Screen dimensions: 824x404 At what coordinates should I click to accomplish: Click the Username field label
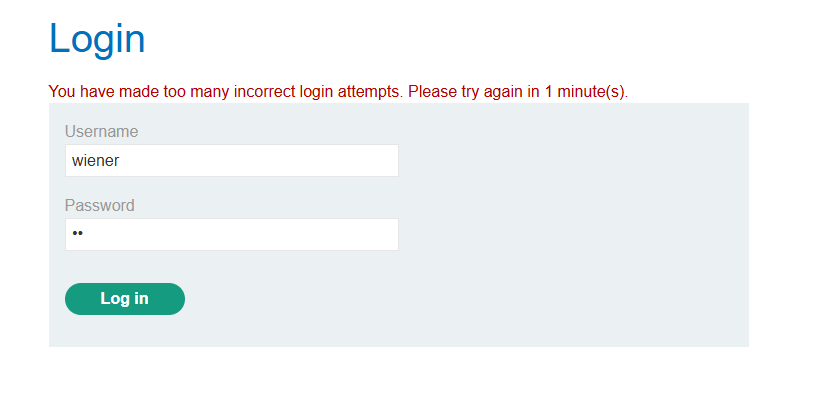pyautogui.click(x=101, y=131)
